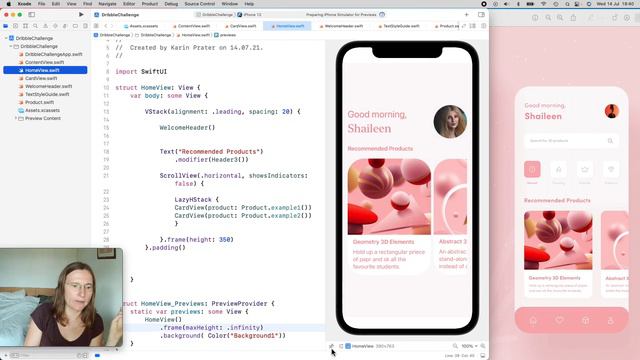This screenshot has height=360, width=640.
Task: Switch to the WelcomeHeader.swift tab
Action: click(341, 26)
